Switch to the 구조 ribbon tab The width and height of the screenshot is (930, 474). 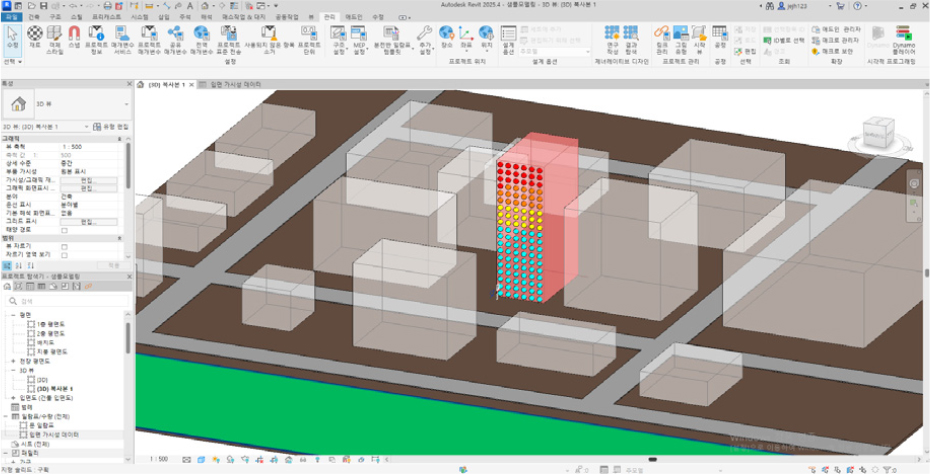(55, 17)
